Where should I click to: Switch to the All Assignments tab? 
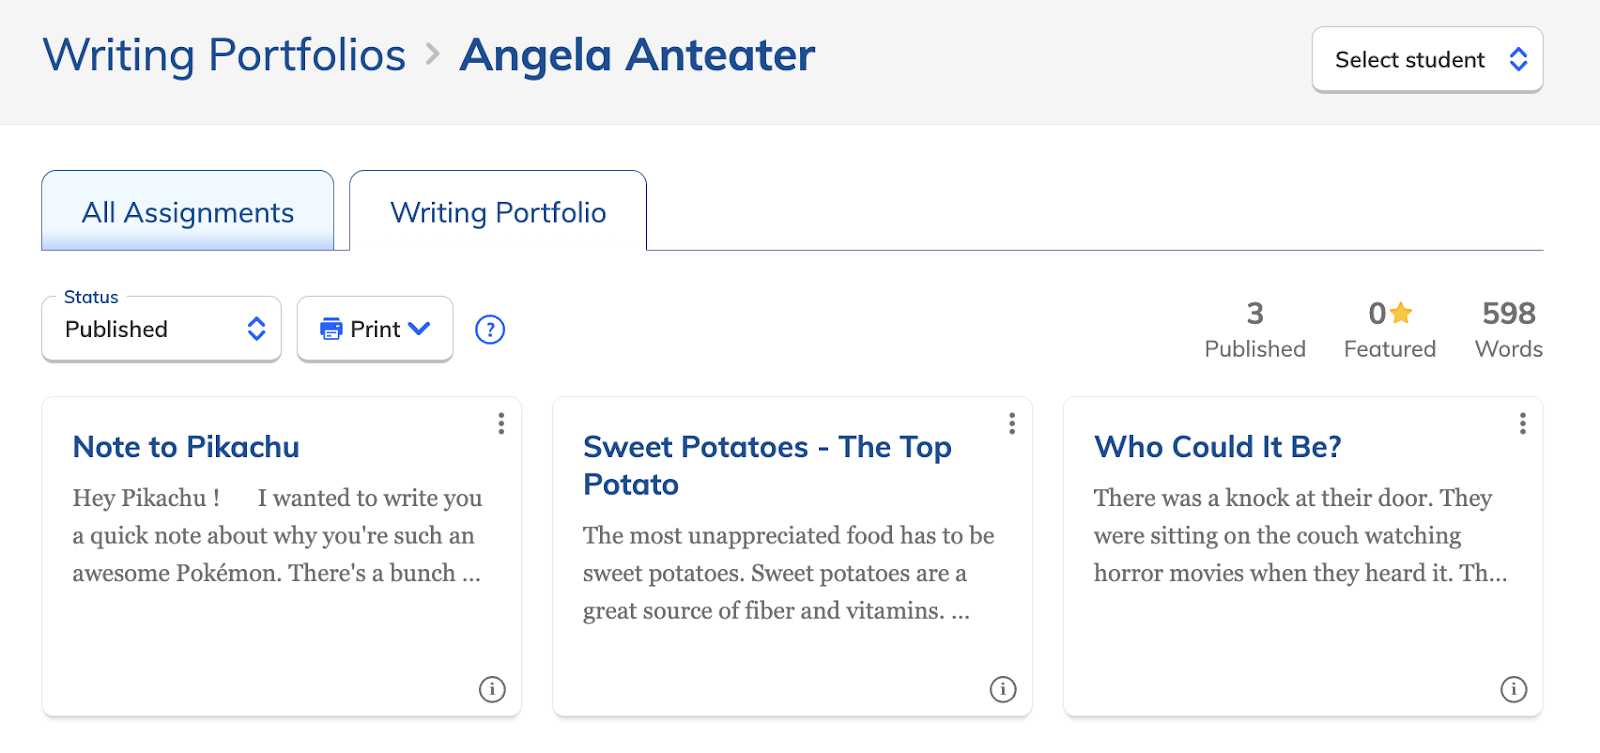[x=187, y=211]
